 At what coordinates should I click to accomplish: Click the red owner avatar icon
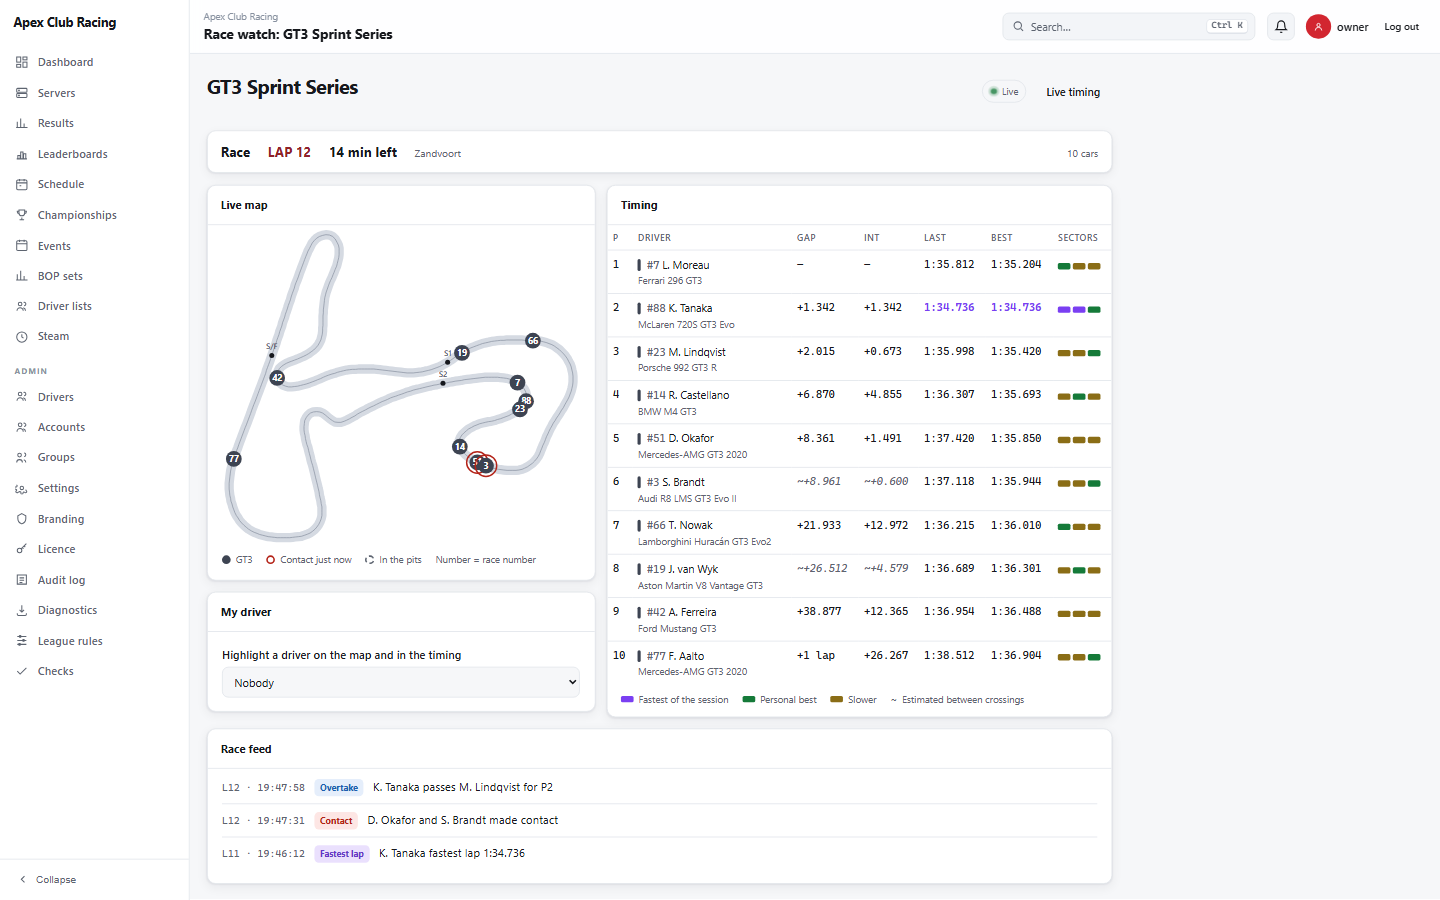pos(1318,27)
